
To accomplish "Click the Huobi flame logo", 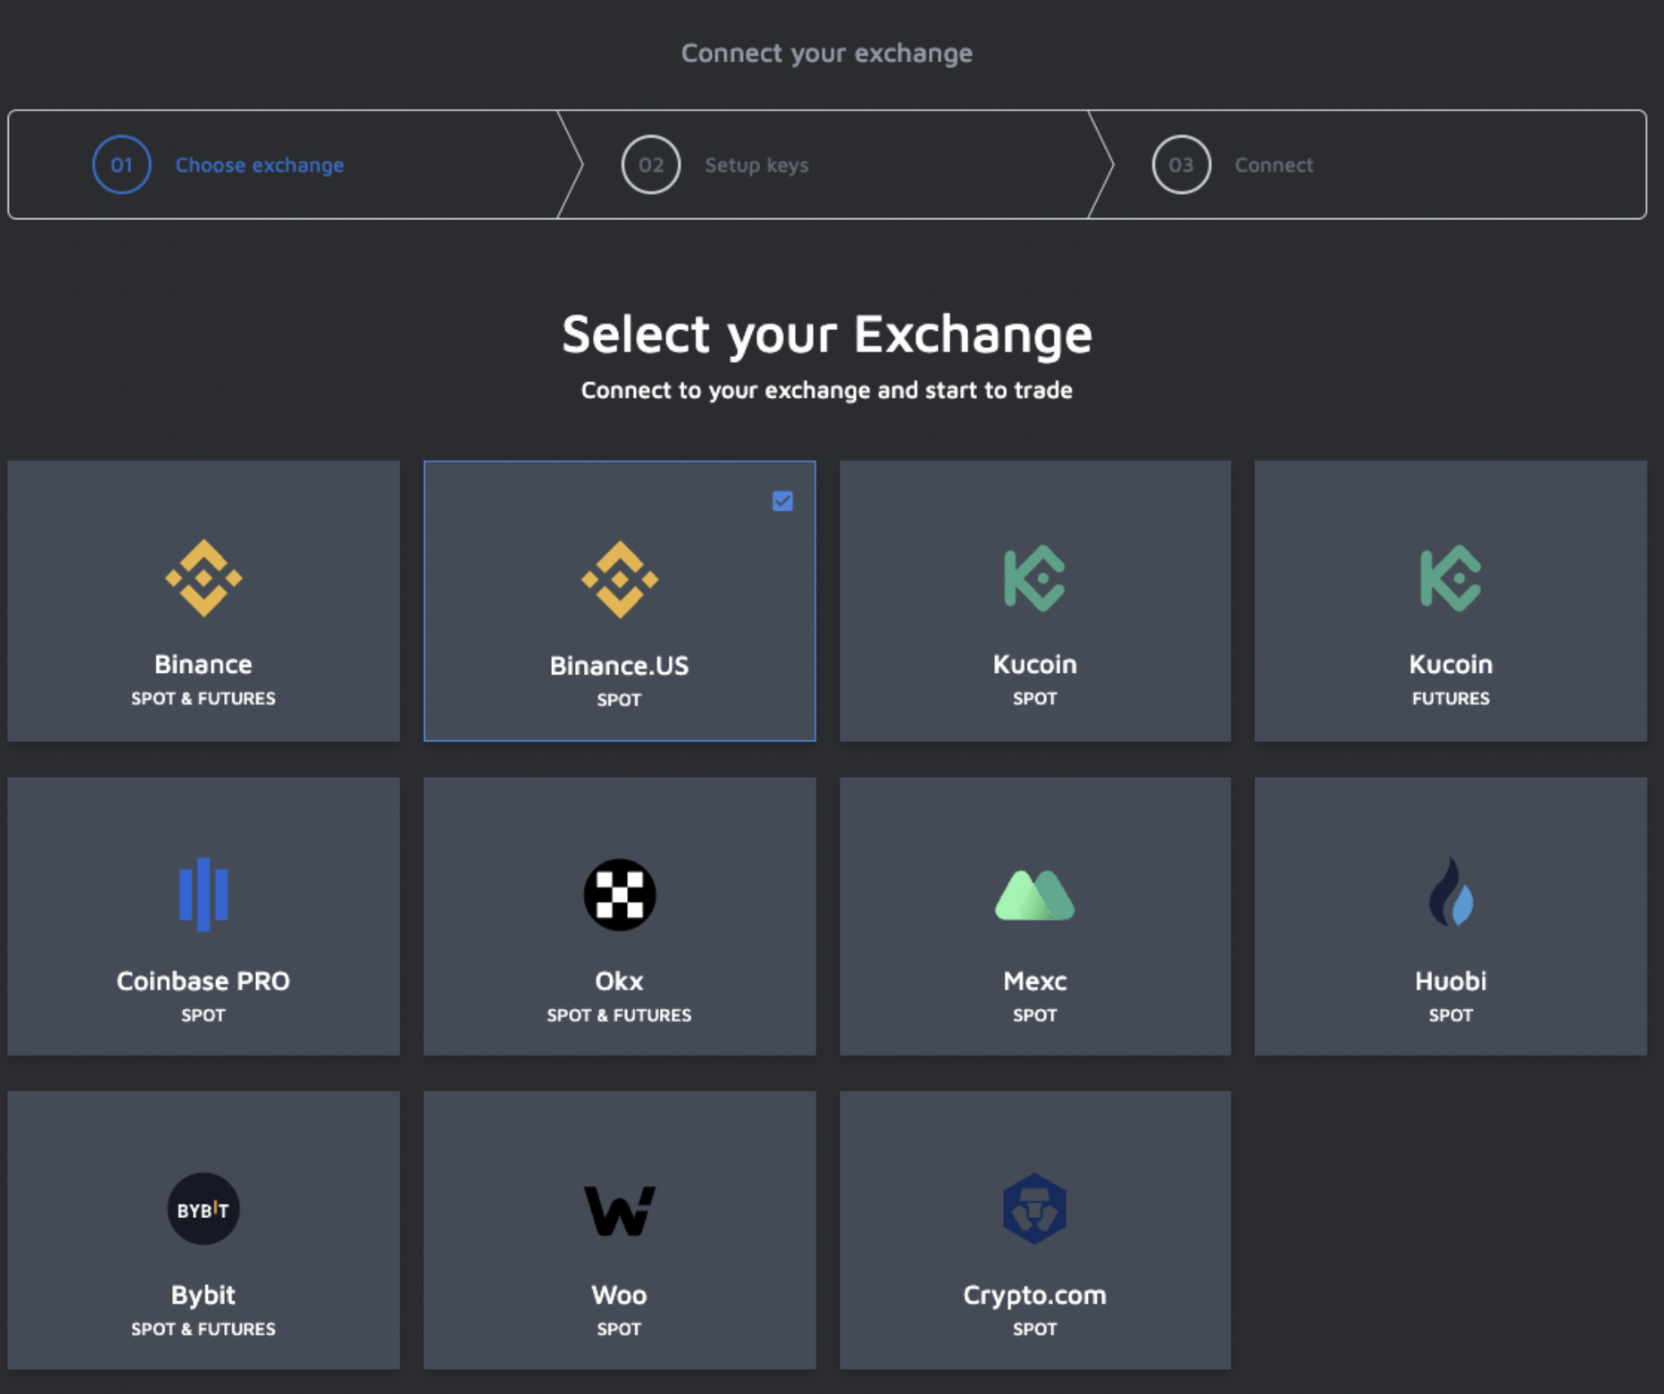I will coord(1450,893).
